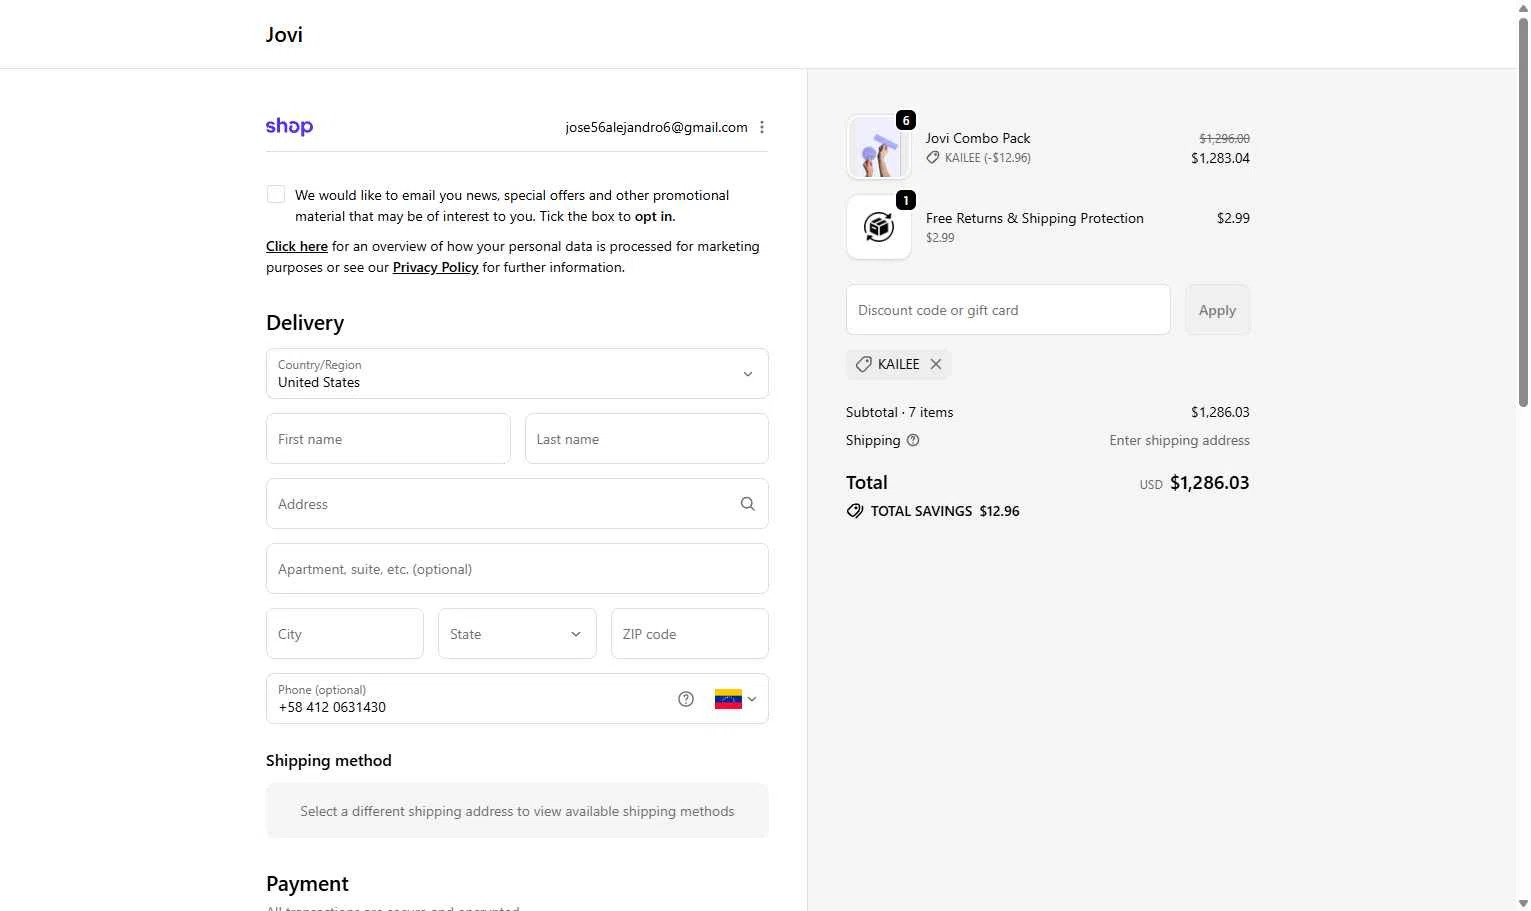Click the Free Returns & Shipping Protection title
This screenshot has height=911, width=1531.
pyautogui.click(x=1035, y=218)
